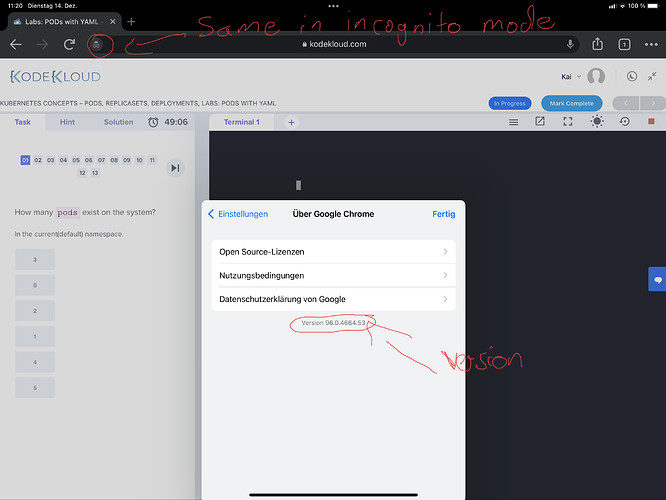This screenshot has height=500, width=666.
Task: Click the highlighted pods keyword
Action: click(68, 212)
